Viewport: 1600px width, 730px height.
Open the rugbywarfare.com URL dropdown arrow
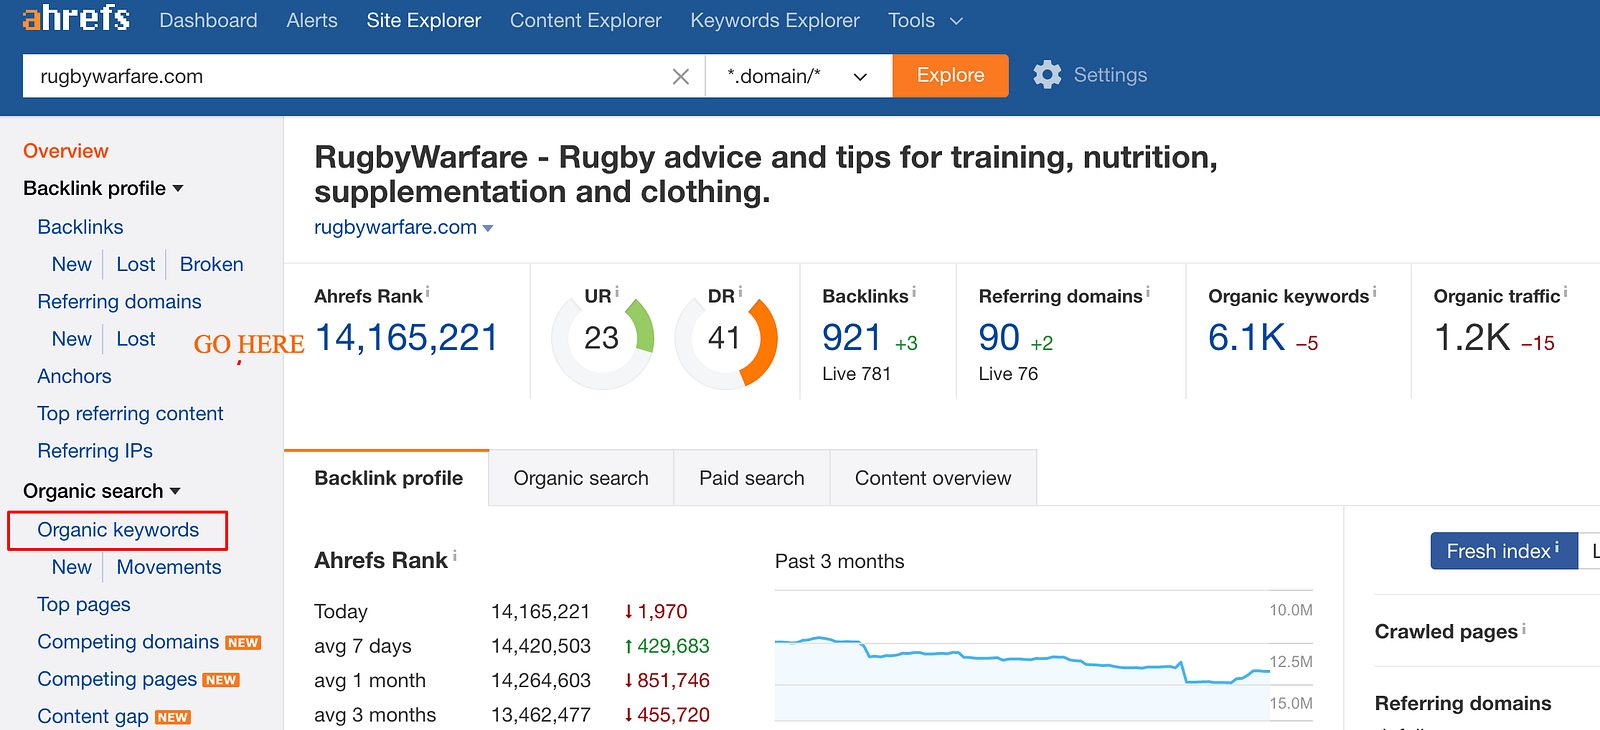pos(488,228)
